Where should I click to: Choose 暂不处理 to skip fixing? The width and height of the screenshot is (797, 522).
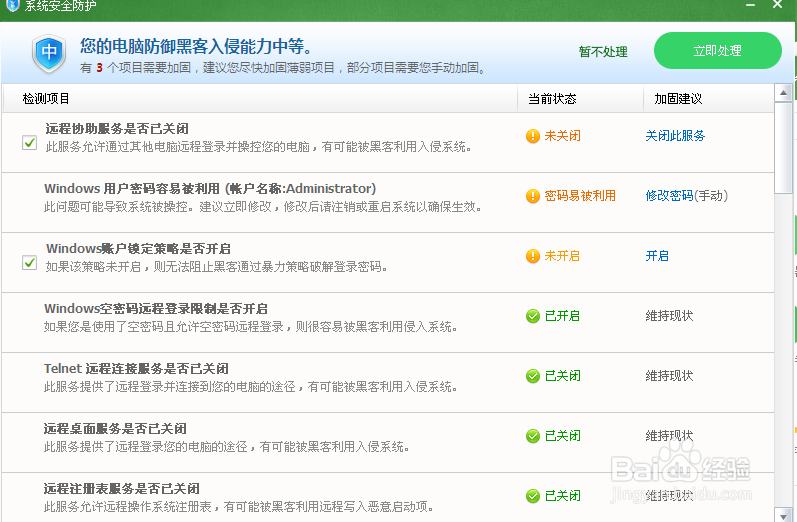click(603, 52)
